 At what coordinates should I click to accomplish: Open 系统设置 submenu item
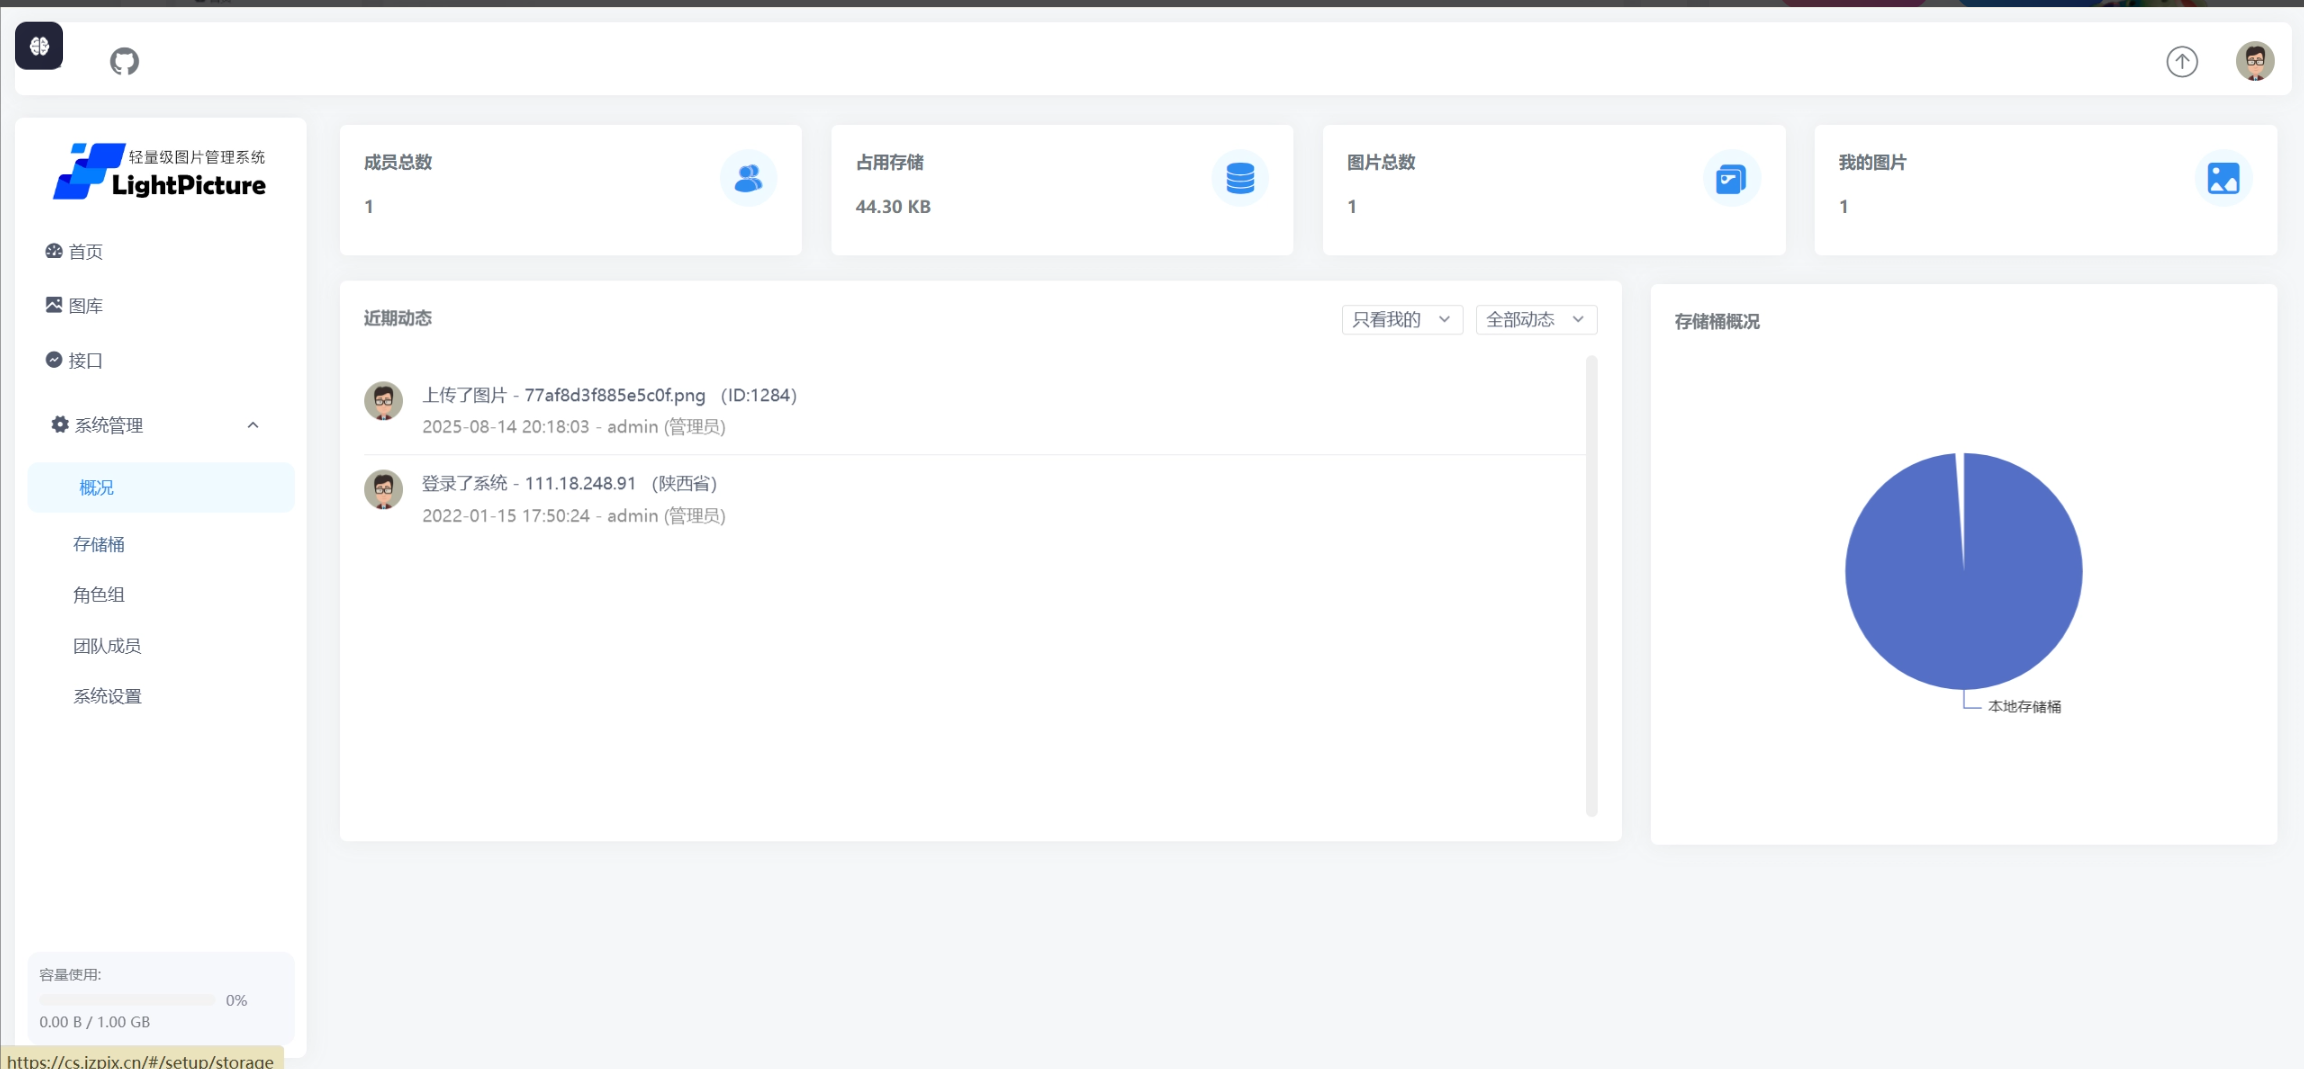pos(107,697)
